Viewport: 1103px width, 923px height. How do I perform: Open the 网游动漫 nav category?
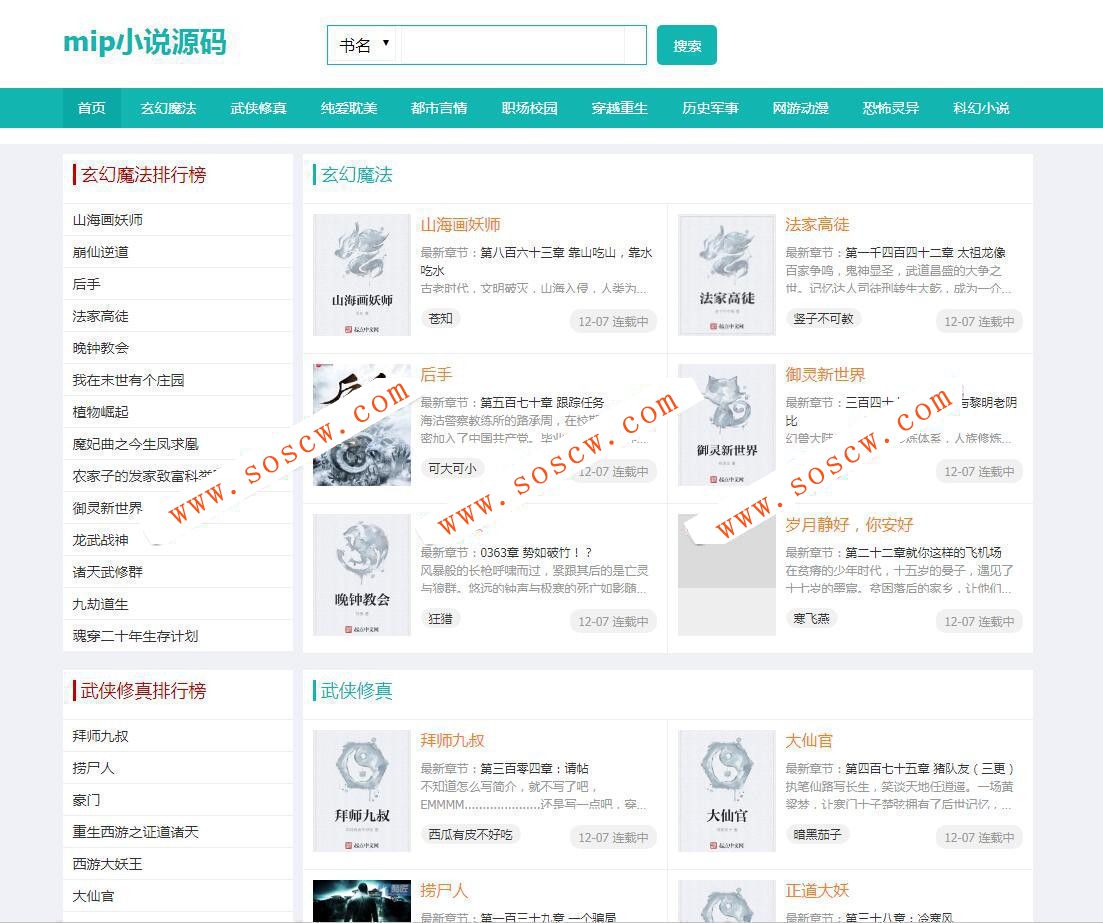tap(801, 108)
